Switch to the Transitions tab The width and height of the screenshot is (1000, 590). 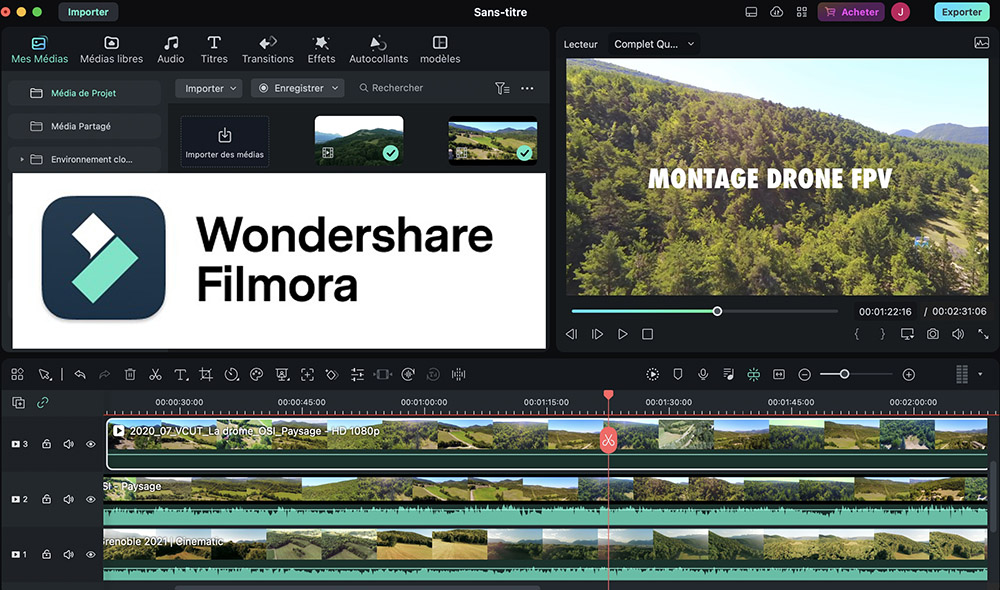tap(268, 49)
